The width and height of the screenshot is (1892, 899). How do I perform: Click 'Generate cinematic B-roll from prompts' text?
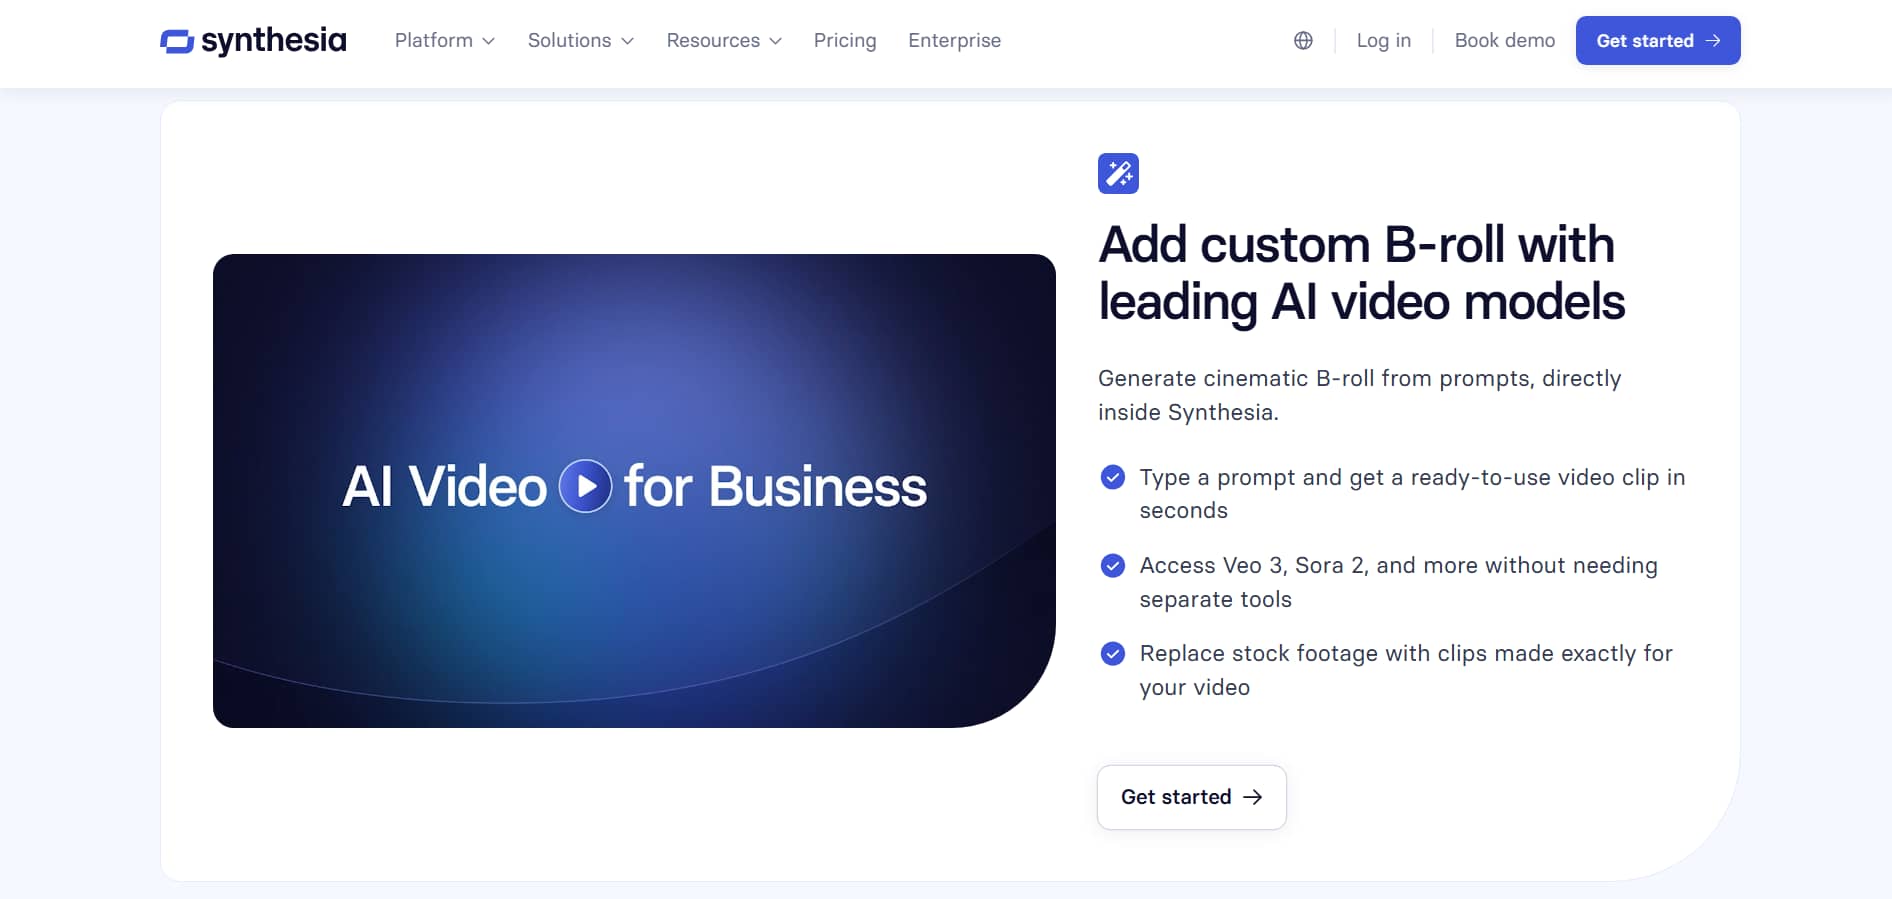point(1359,395)
